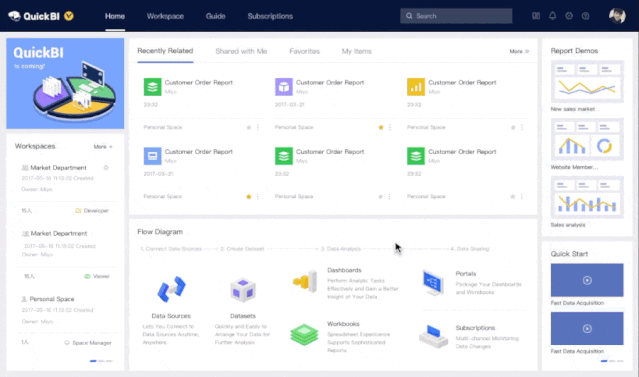
Task: Click the Workbooks green stack icon
Action: (304, 335)
